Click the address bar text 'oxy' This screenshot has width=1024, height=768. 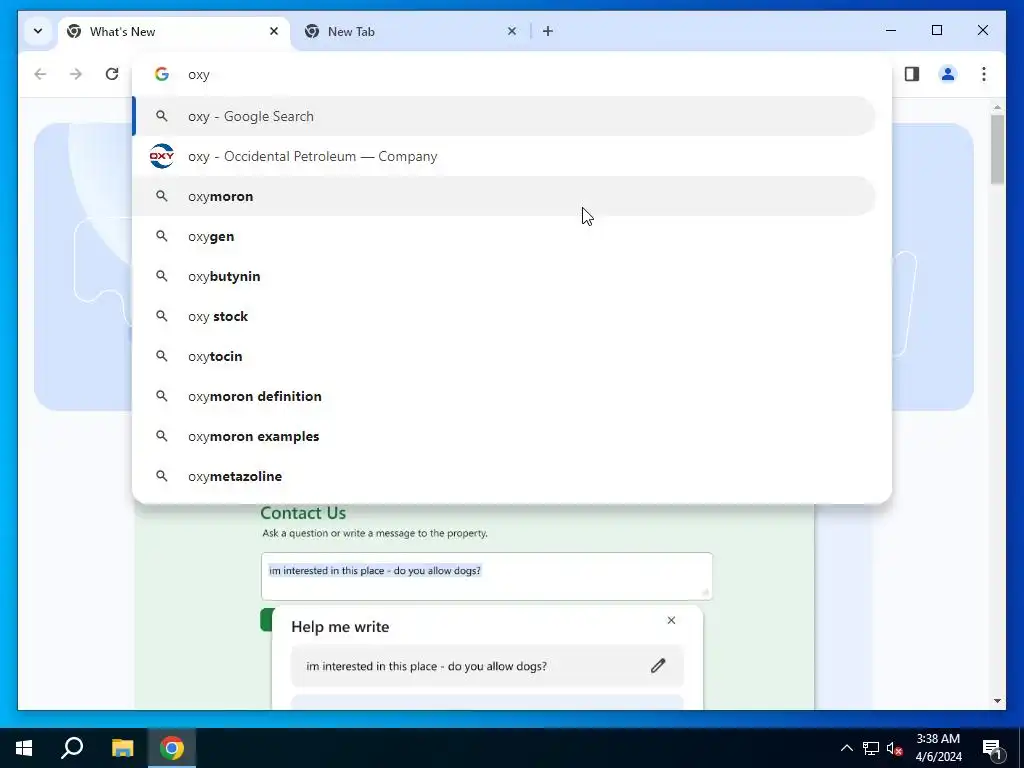pos(199,74)
